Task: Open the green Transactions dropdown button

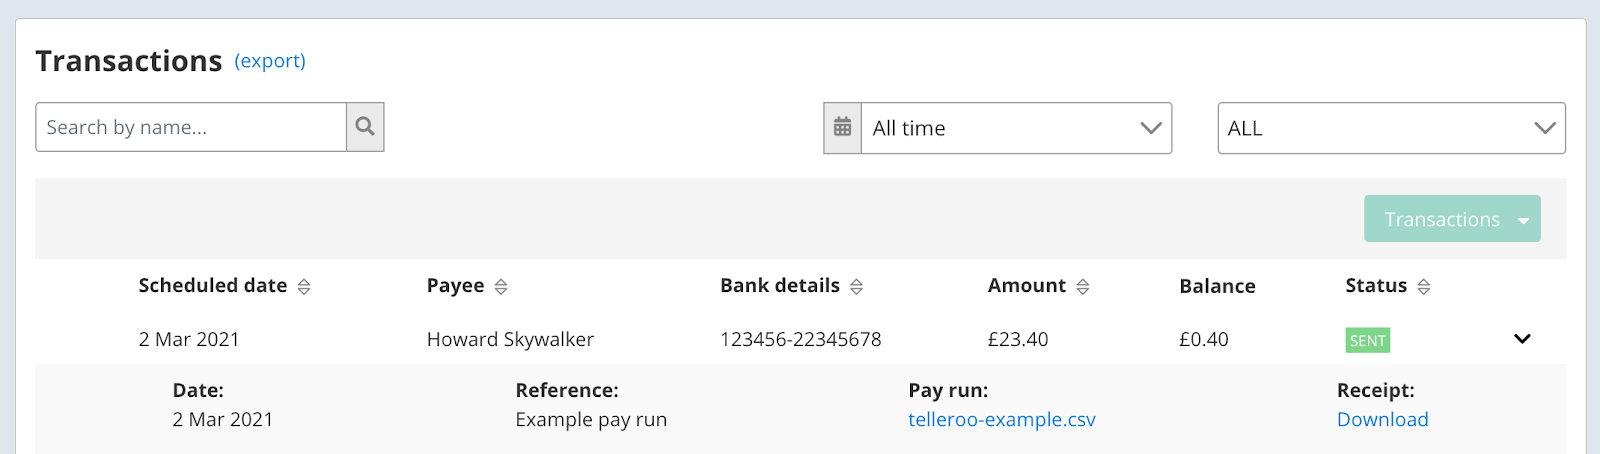Action: (1452, 219)
